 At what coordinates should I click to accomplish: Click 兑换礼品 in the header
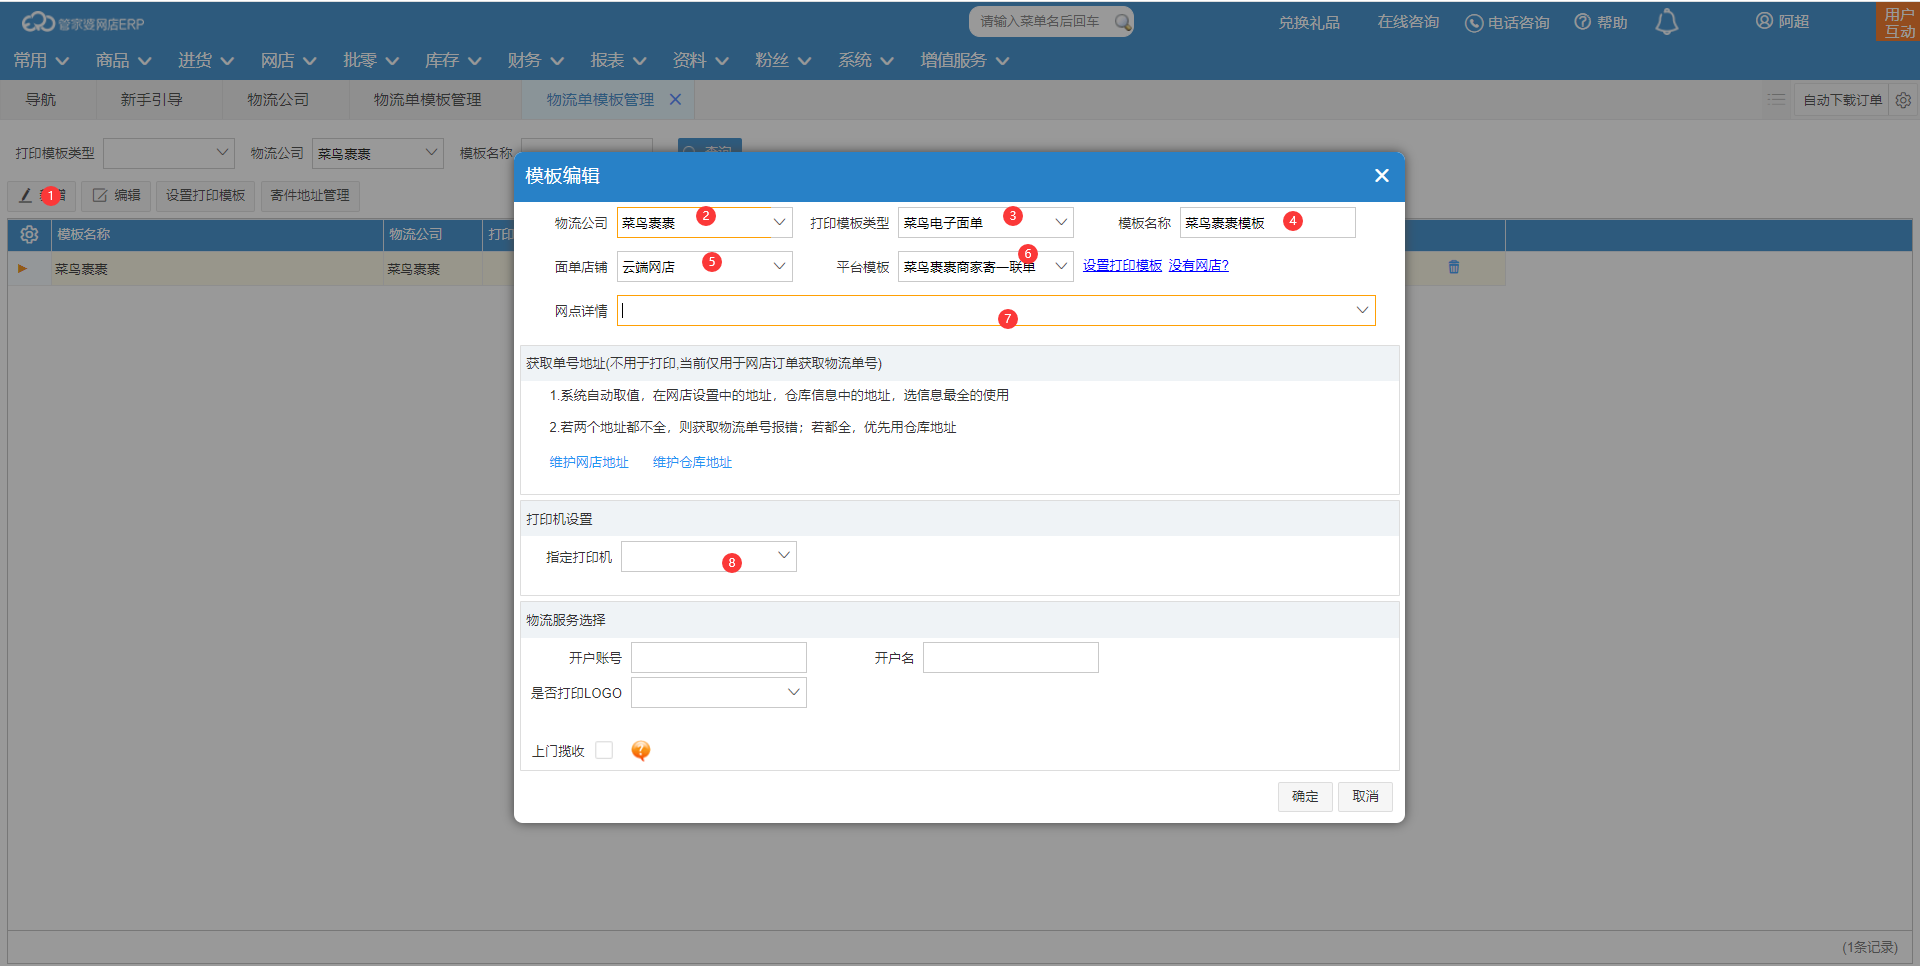click(1309, 22)
